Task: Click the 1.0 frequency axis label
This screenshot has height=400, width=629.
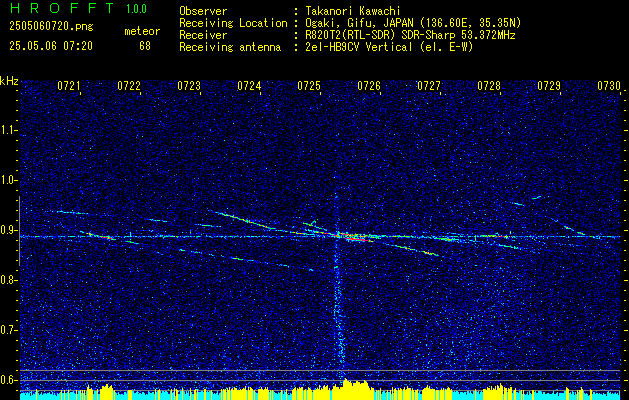Action: coord(8,180)
